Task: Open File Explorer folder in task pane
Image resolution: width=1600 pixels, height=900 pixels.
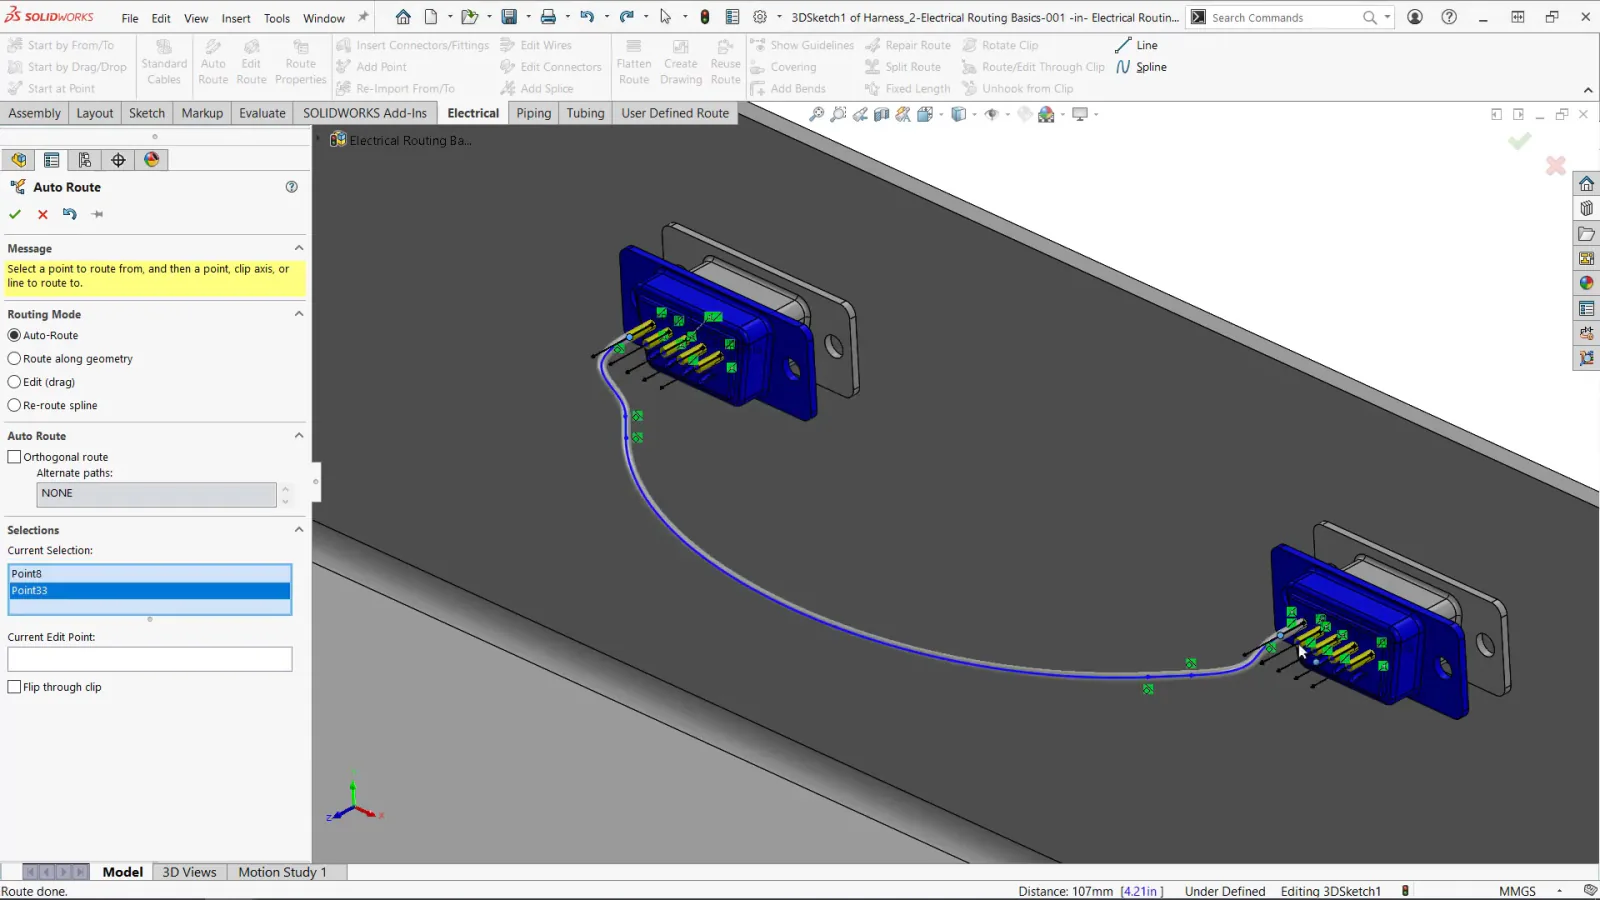Action: (1586, 234)
